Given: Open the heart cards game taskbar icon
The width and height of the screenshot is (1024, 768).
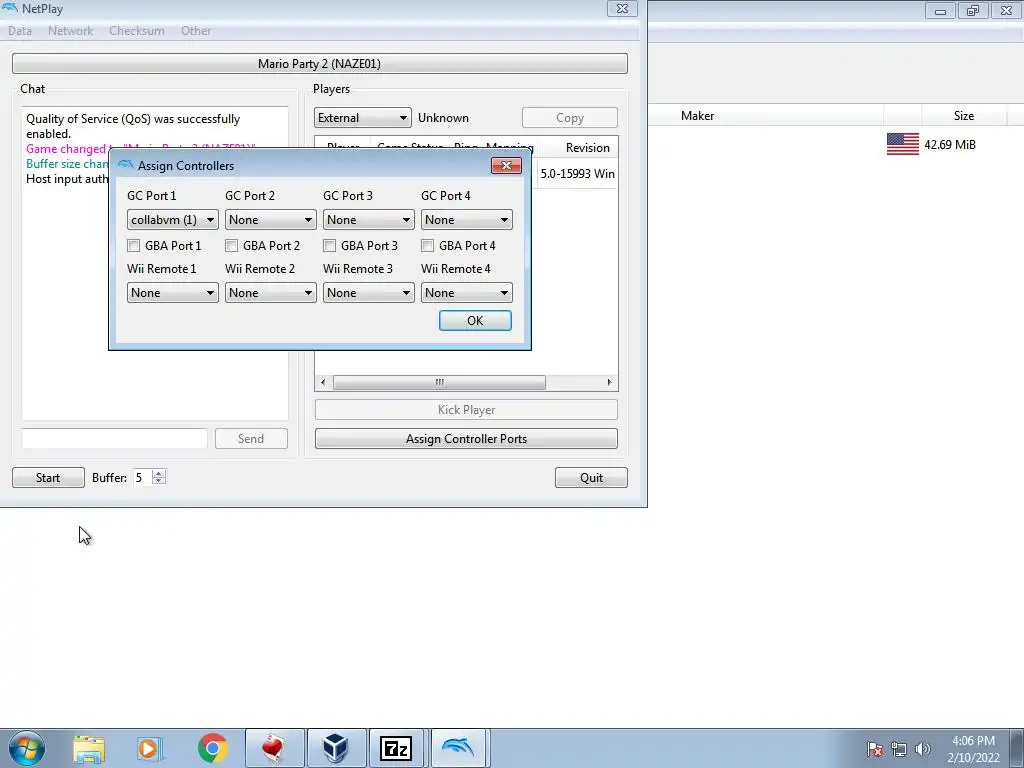Looking at the screenshot, I should pyautogui.click(x=274, y=748).
